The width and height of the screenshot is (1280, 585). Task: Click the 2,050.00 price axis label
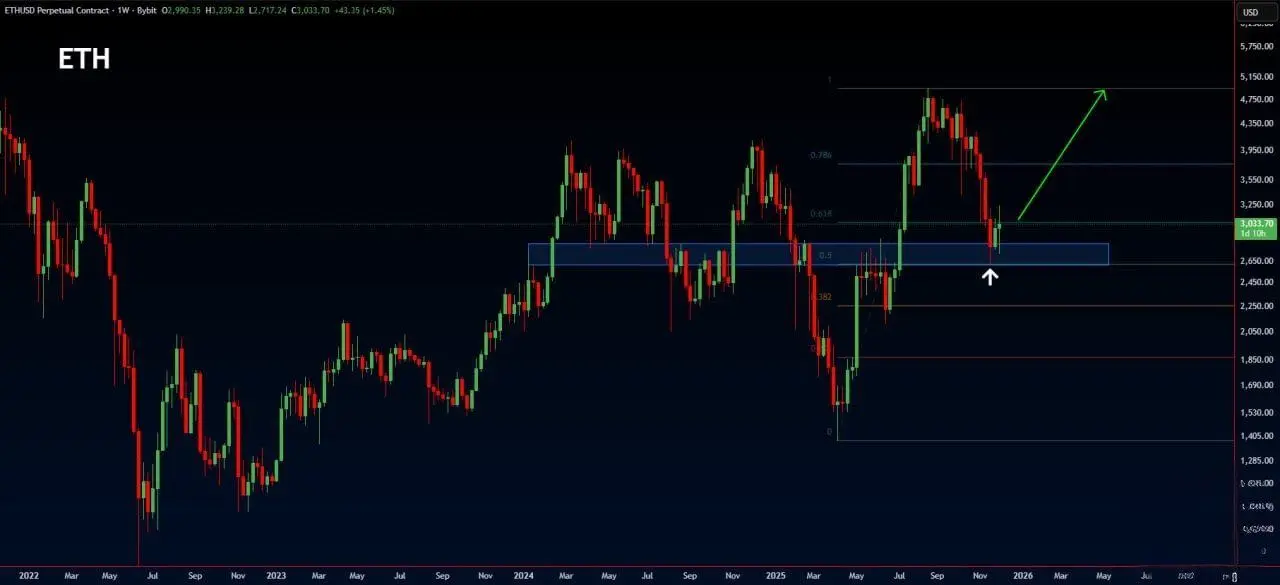tap(1256, 331)
